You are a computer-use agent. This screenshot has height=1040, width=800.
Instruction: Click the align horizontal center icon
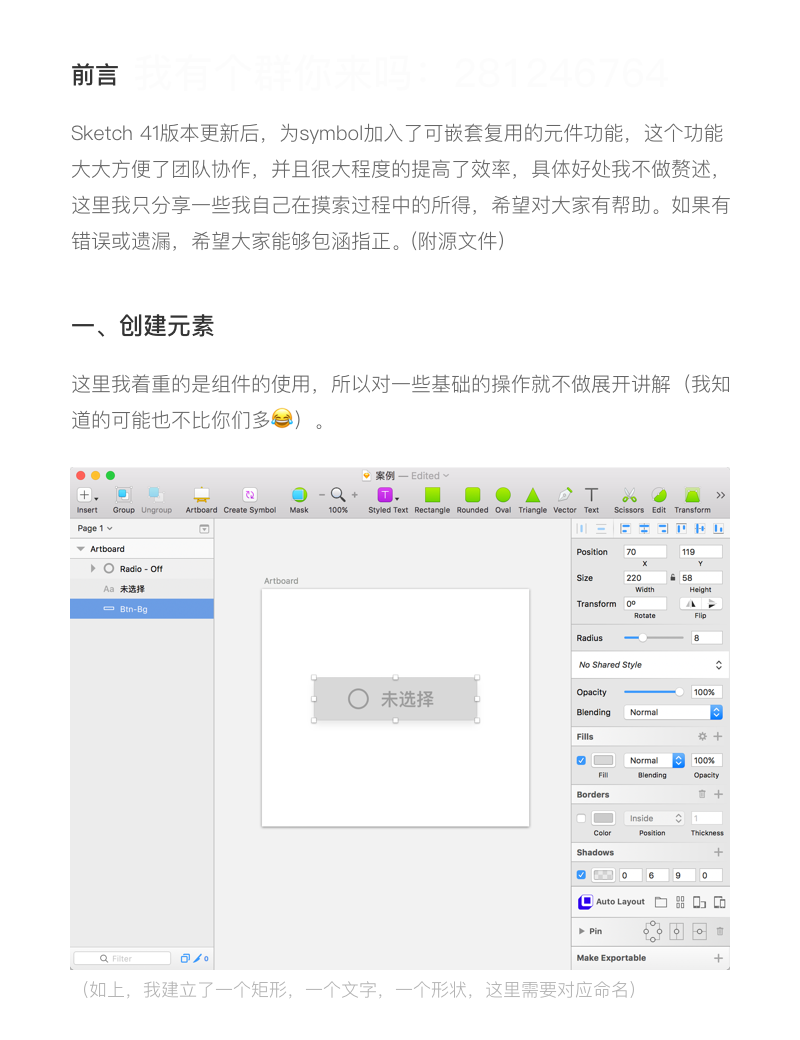pos(643,529)
